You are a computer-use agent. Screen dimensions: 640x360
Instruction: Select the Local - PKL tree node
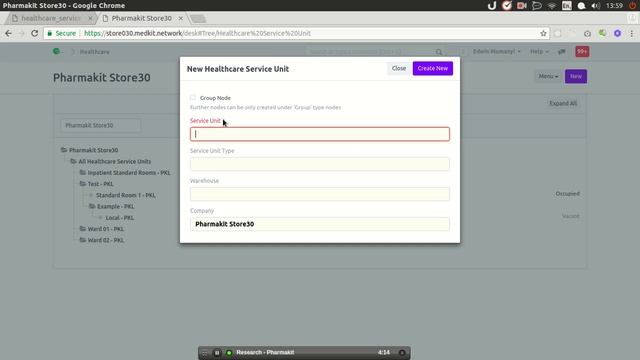(x=120, y=218)
